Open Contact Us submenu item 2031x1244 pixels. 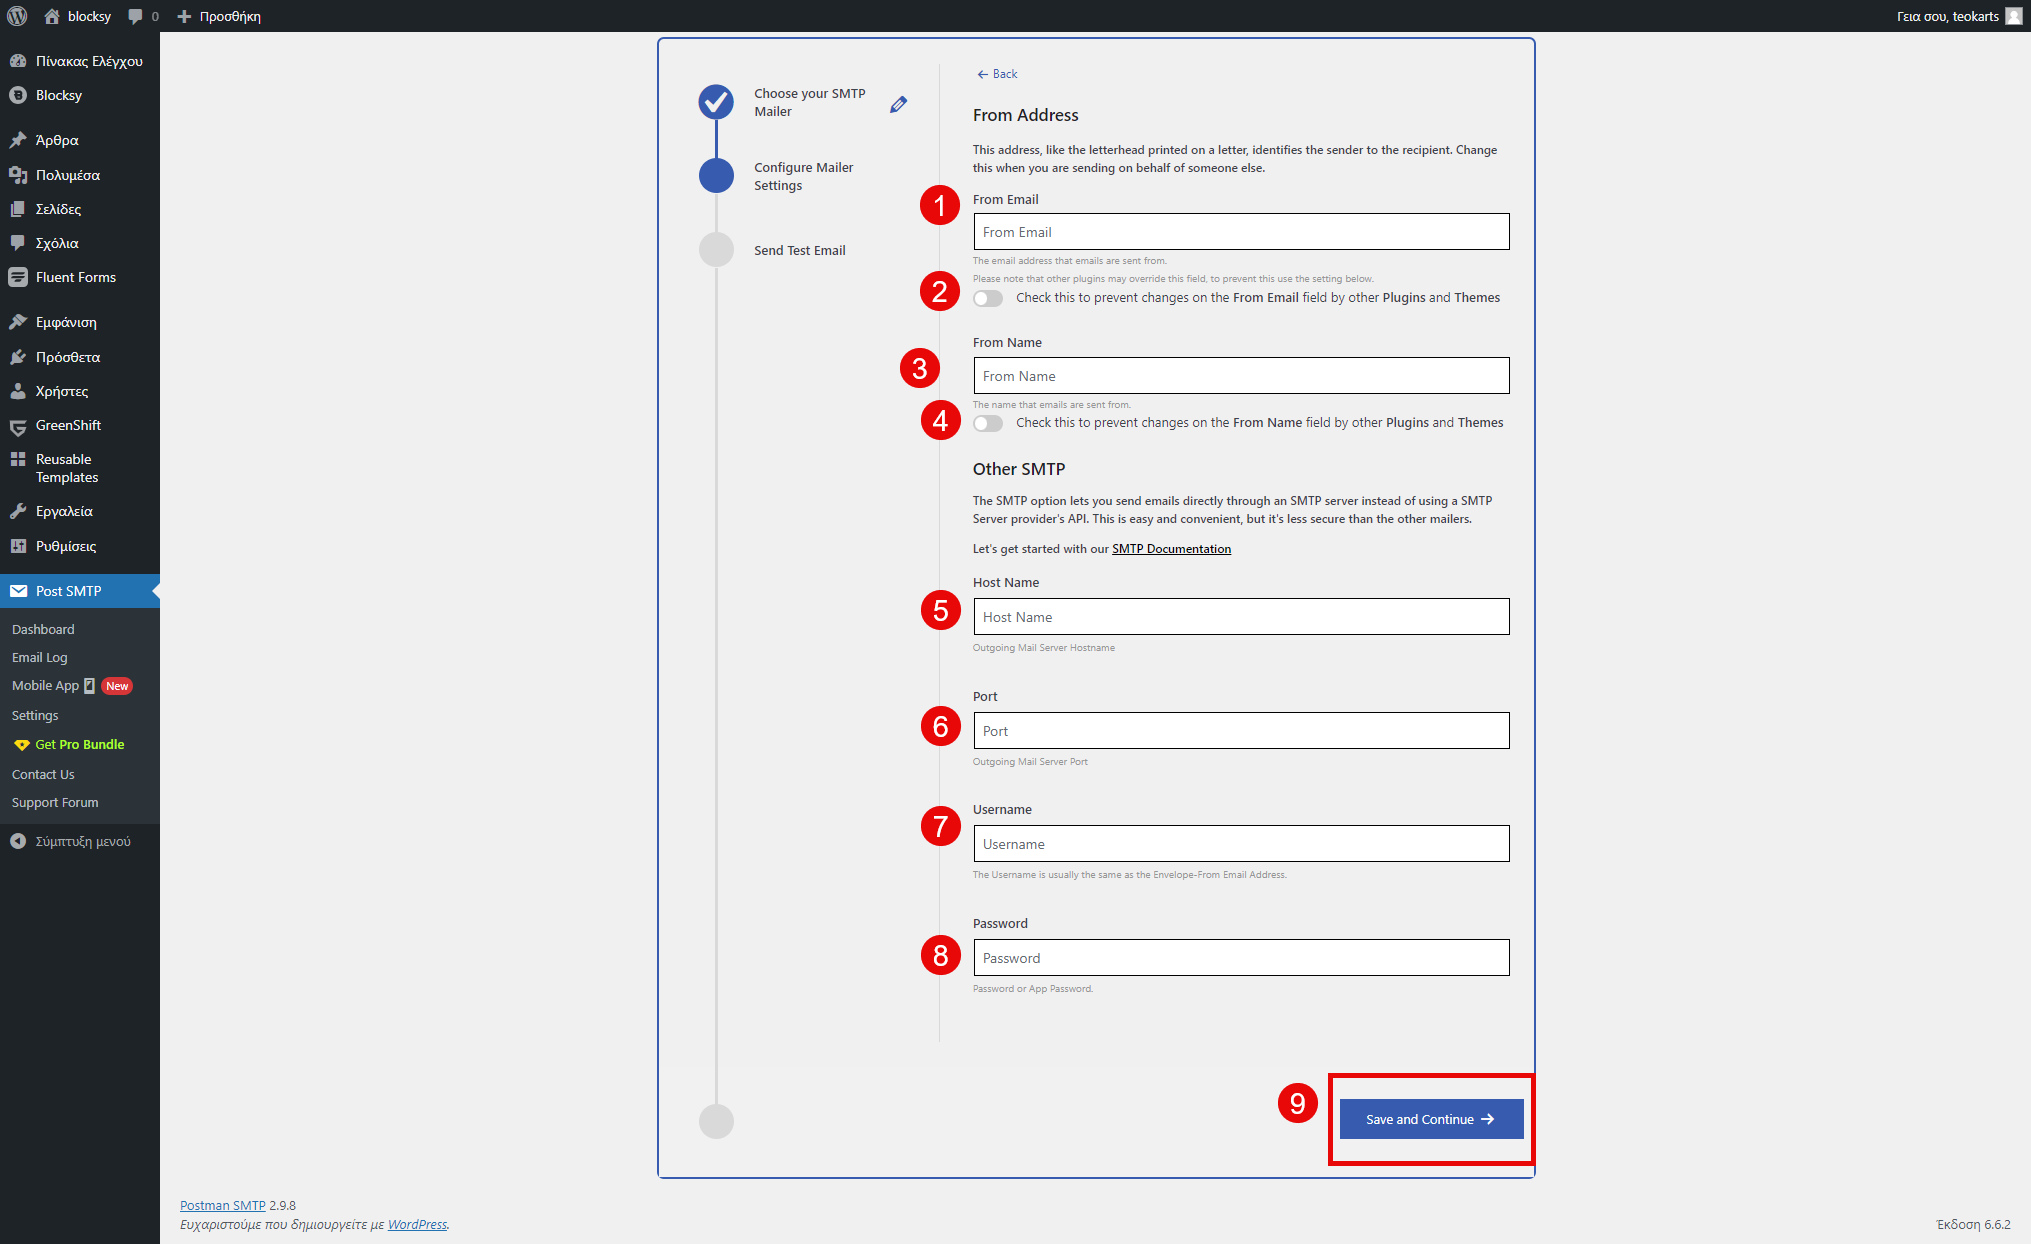tap(43, 774)
